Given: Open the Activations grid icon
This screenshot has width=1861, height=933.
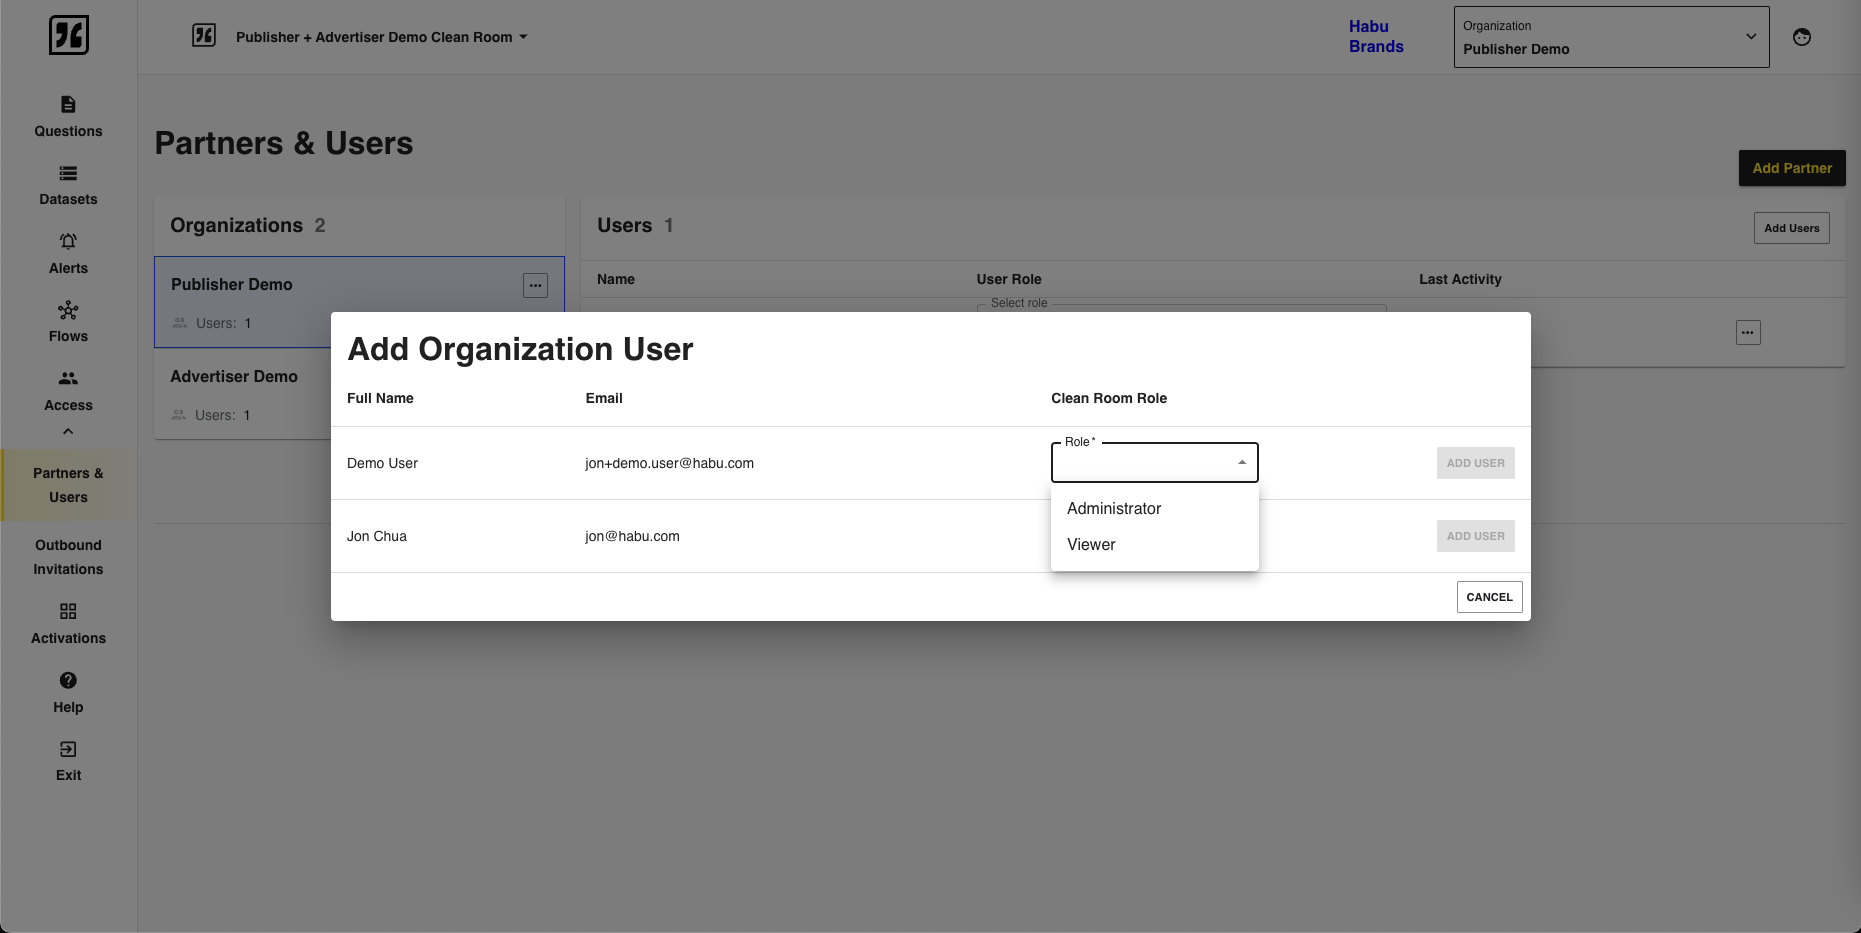Looking at the screenshot, I should [68, 611].
